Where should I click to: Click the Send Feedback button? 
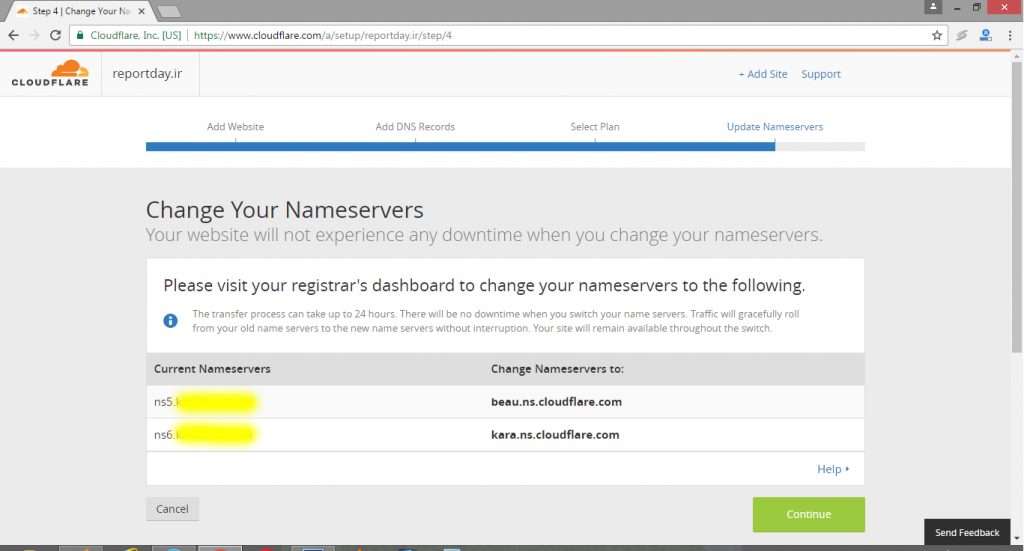click(967, 532)
